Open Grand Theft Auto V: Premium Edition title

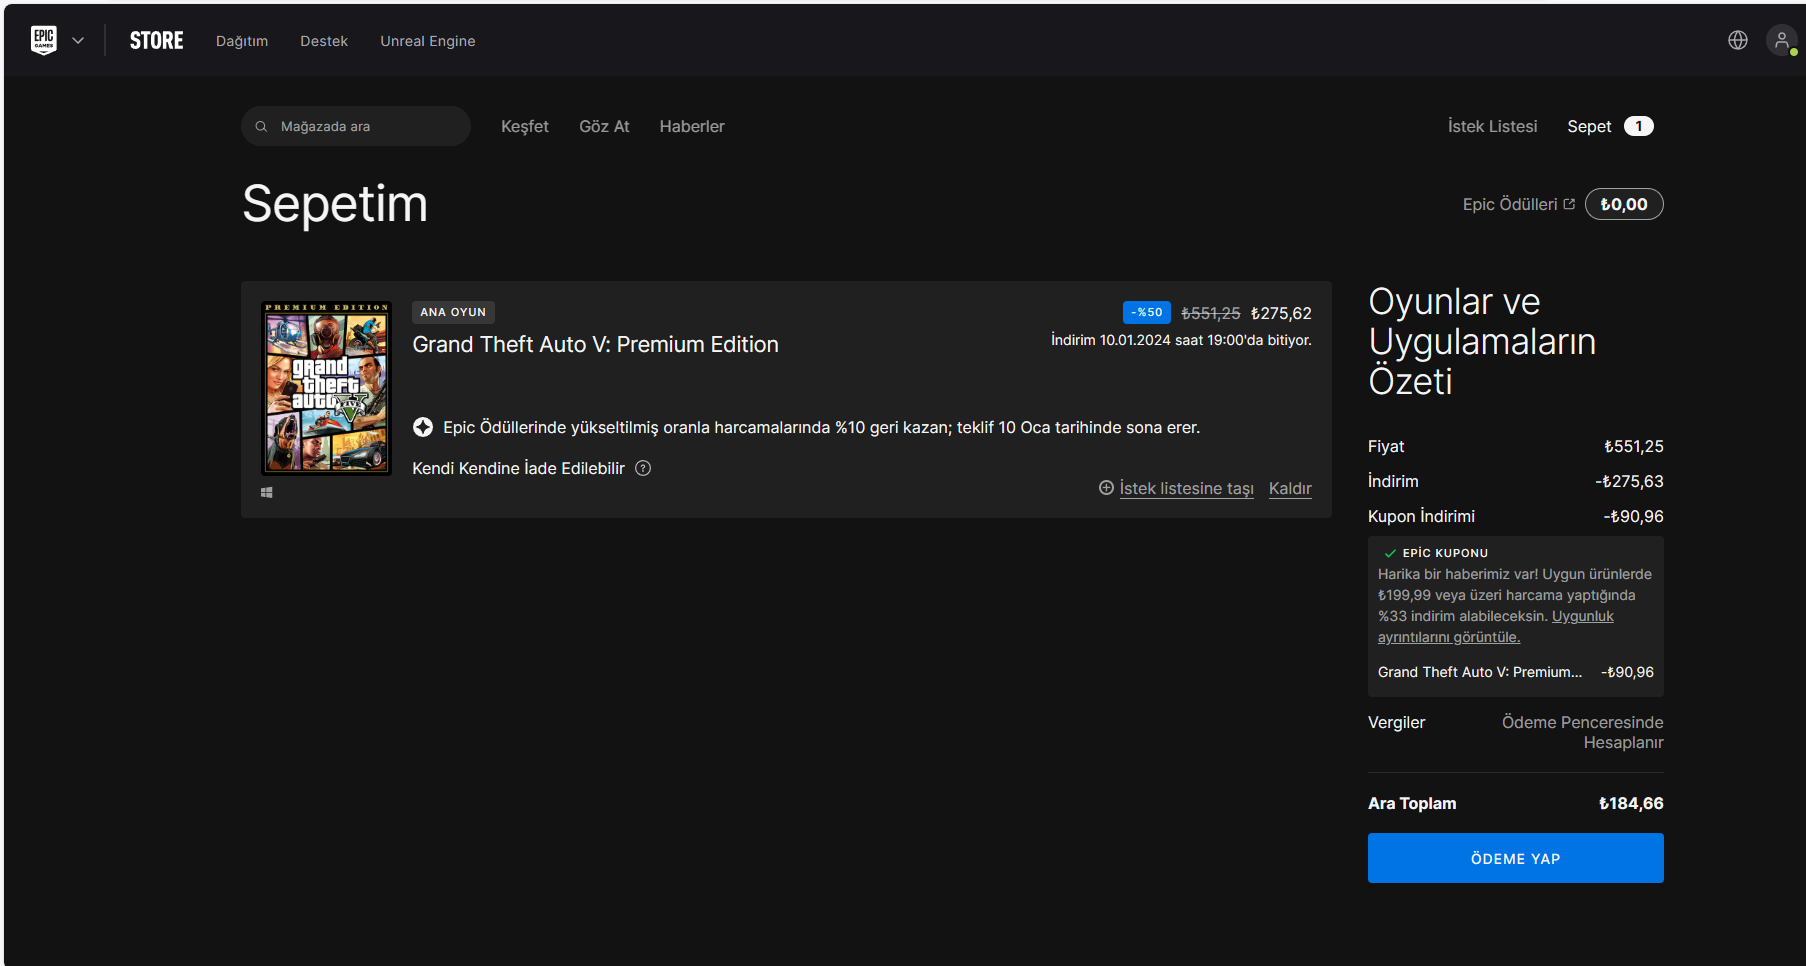click(x=595, y=344)
